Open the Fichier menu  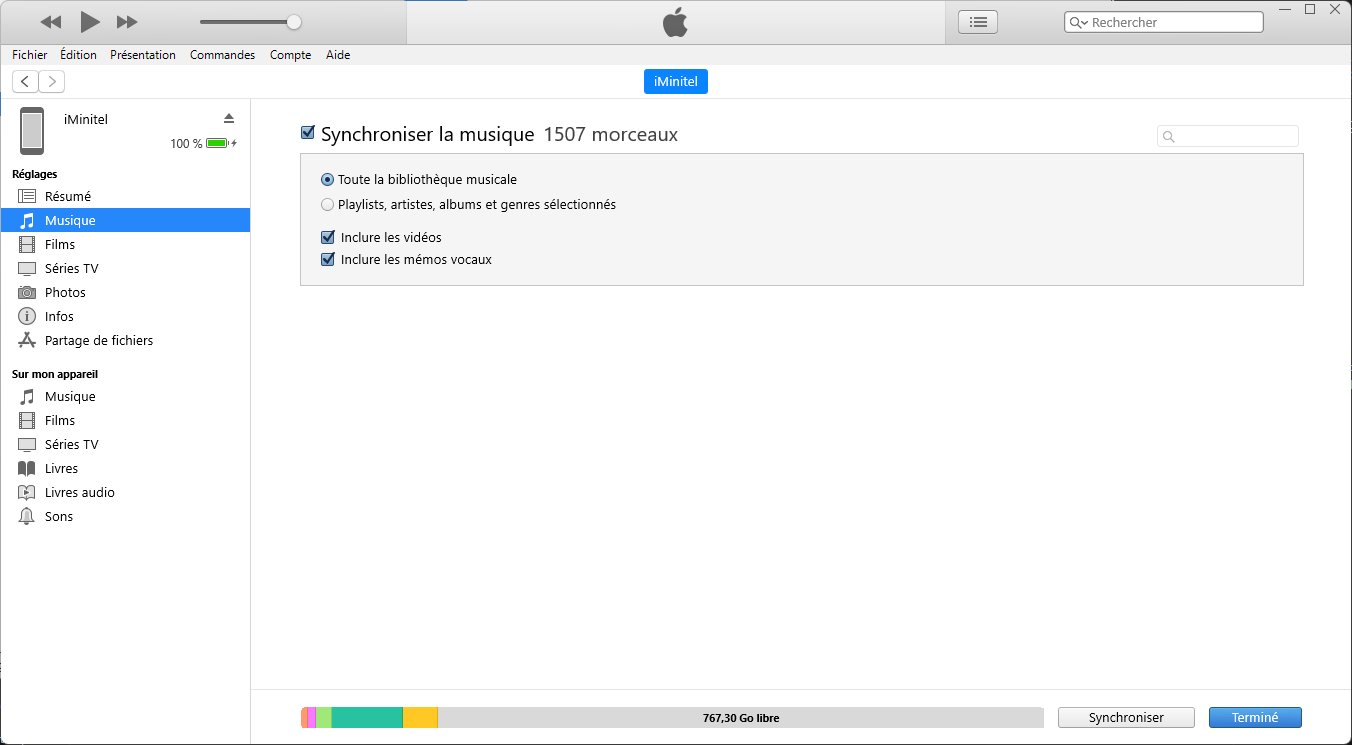pyautogui.click(x=29, y=55)
